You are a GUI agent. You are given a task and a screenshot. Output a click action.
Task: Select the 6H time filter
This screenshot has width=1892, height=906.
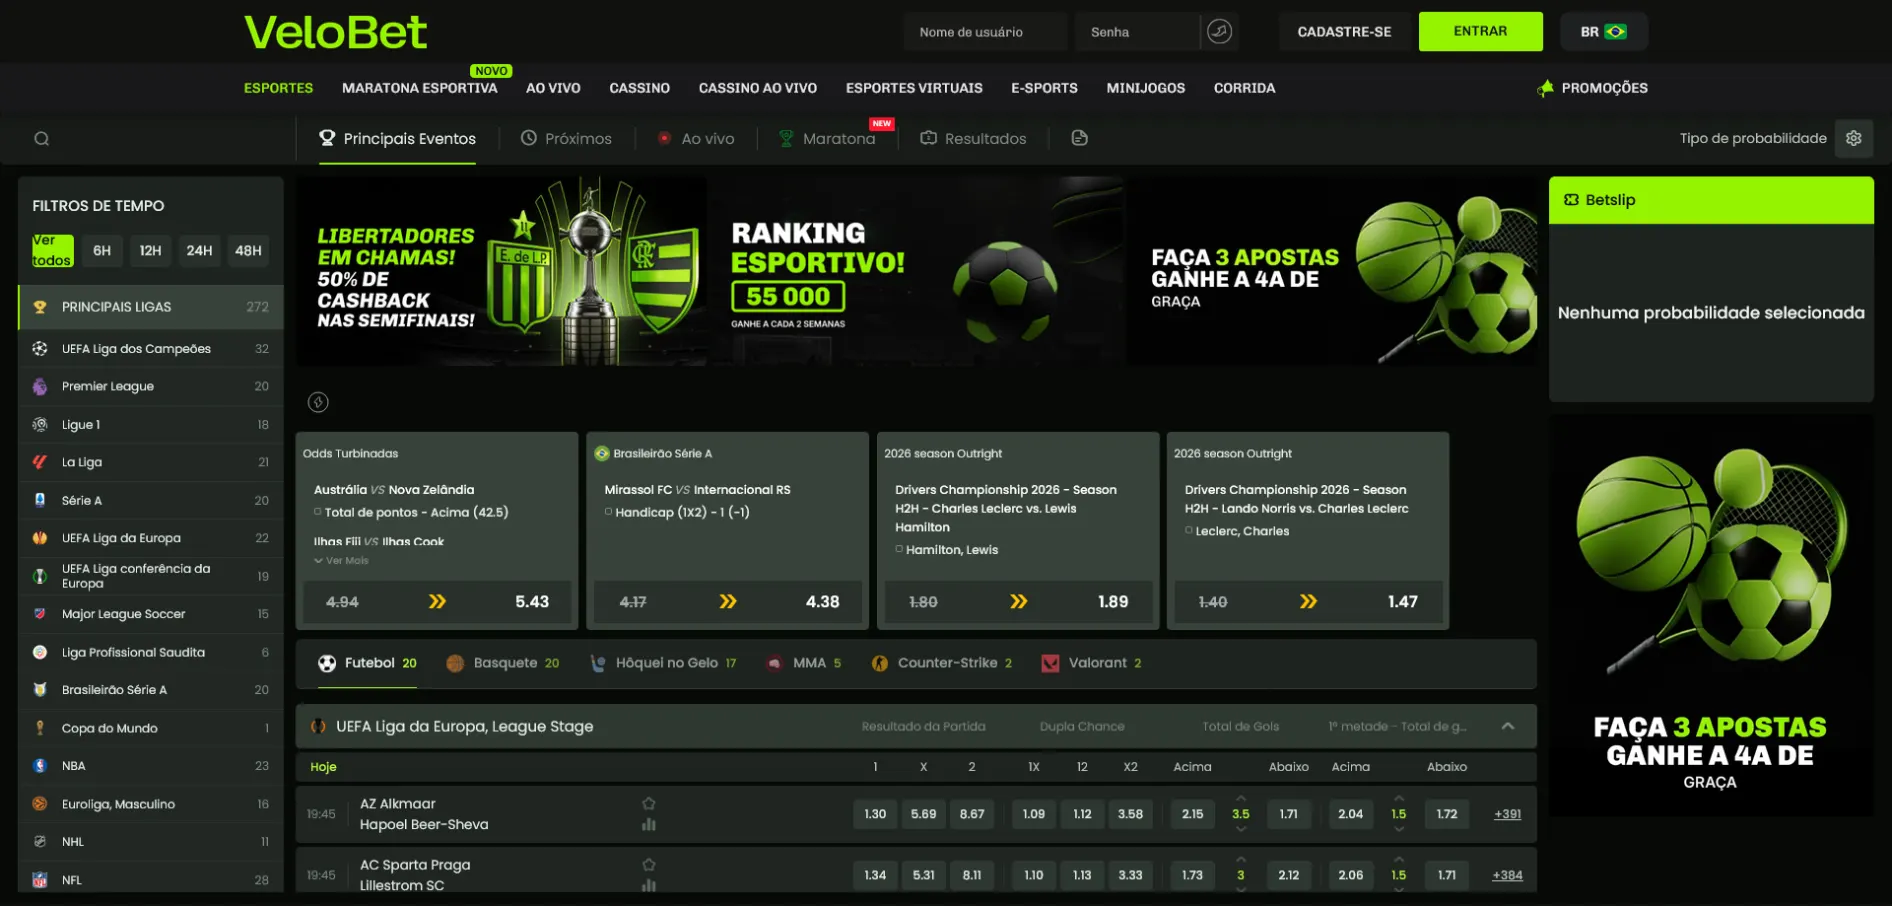pos(102,250)
